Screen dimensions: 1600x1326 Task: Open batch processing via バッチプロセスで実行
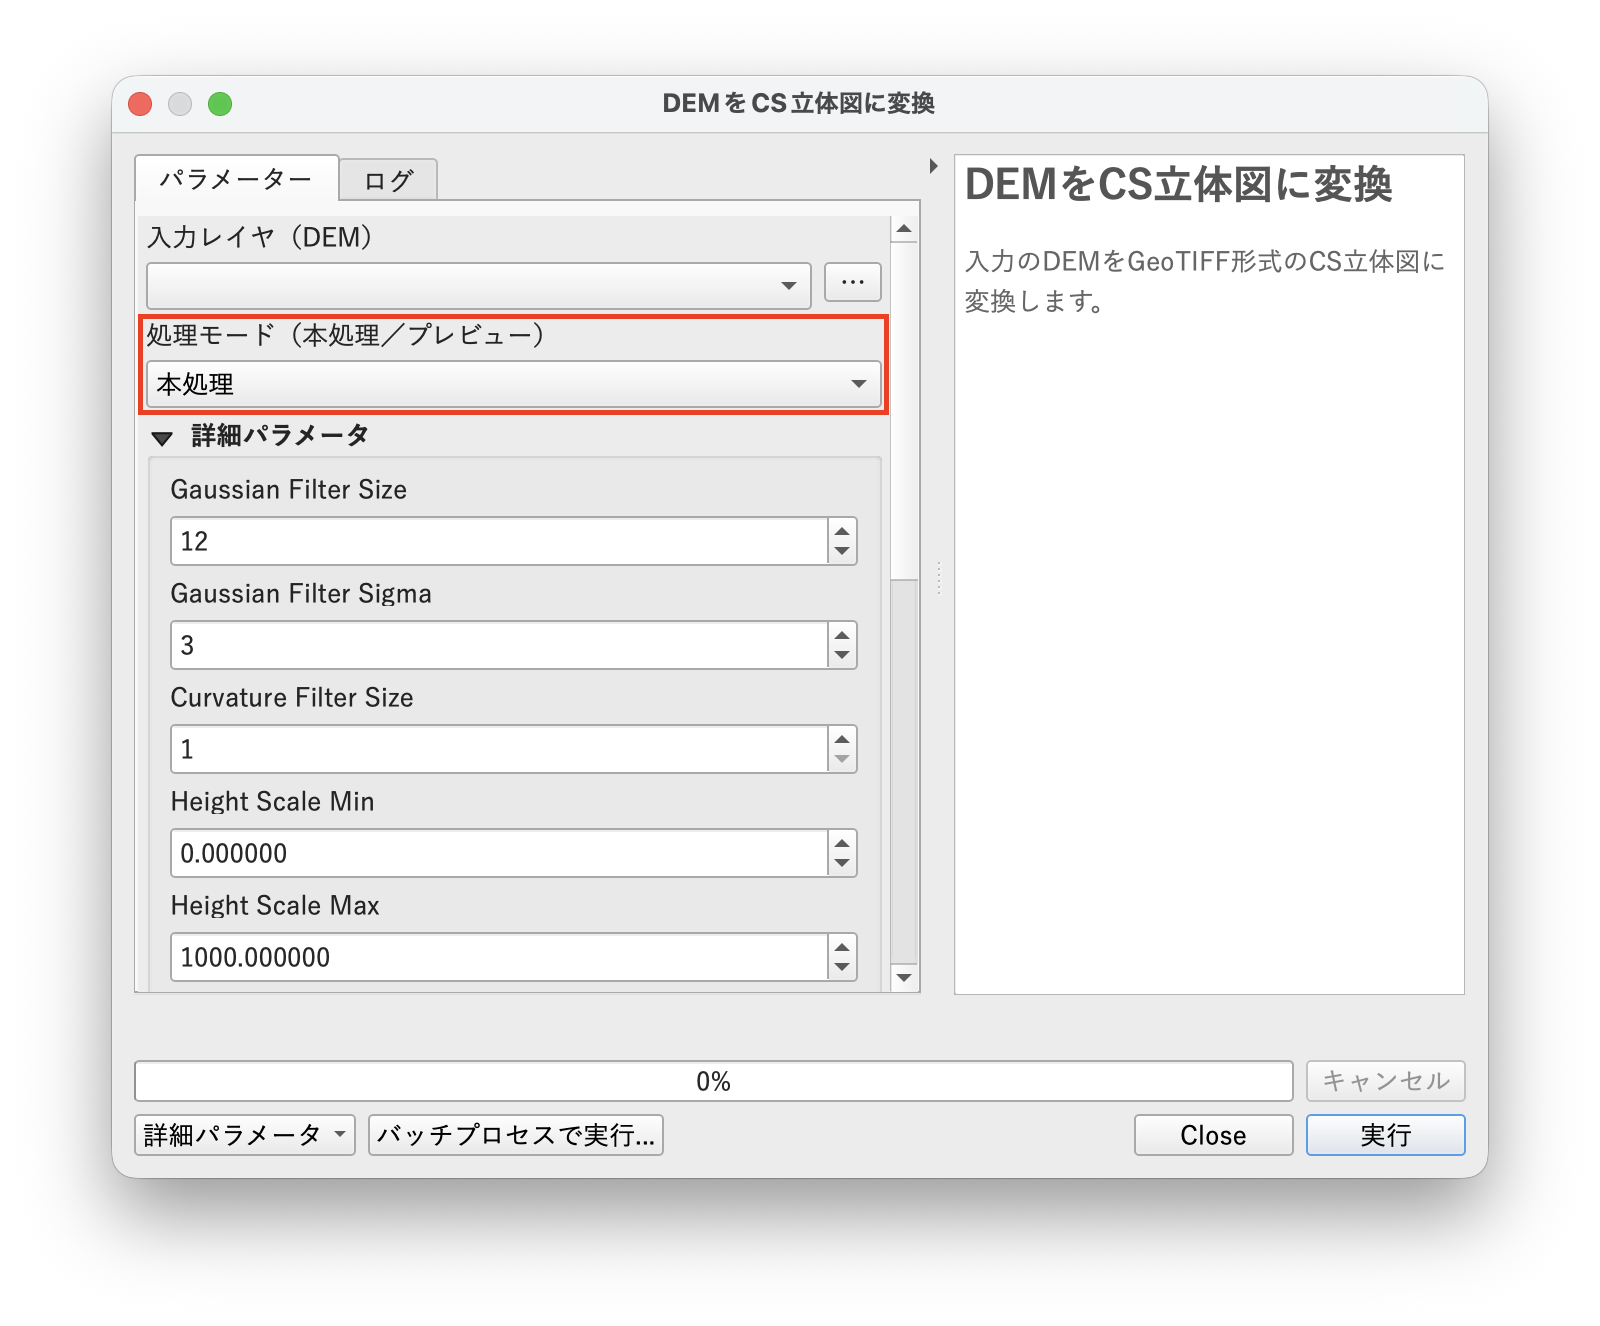(516, 1135)
